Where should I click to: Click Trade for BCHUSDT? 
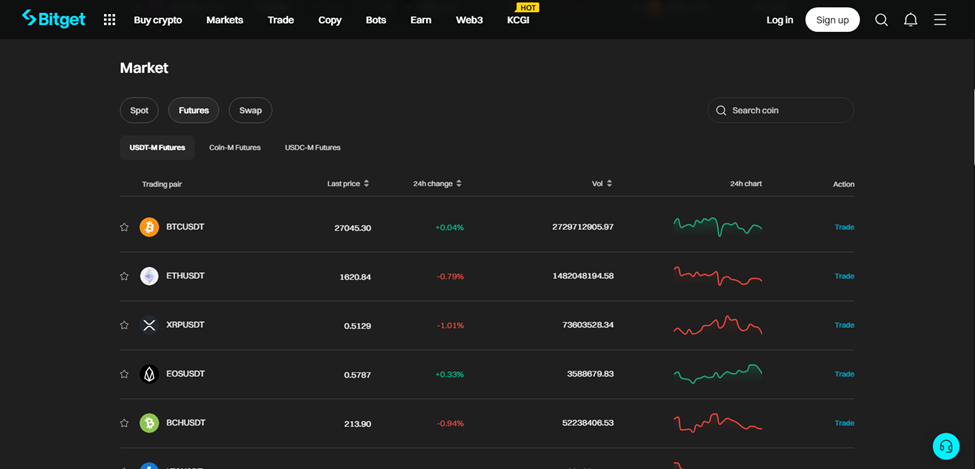pyautogui.click(x=844, y=423)
